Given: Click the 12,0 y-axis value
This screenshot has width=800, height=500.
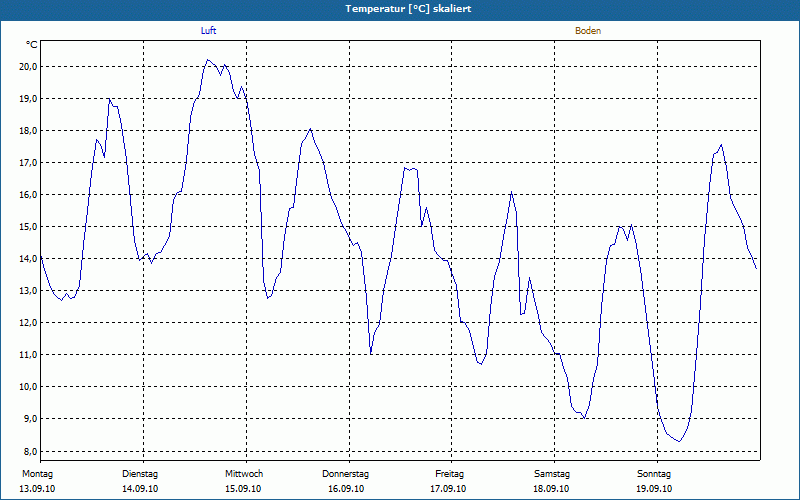Looking at the screenshot, I should point(28,322).
